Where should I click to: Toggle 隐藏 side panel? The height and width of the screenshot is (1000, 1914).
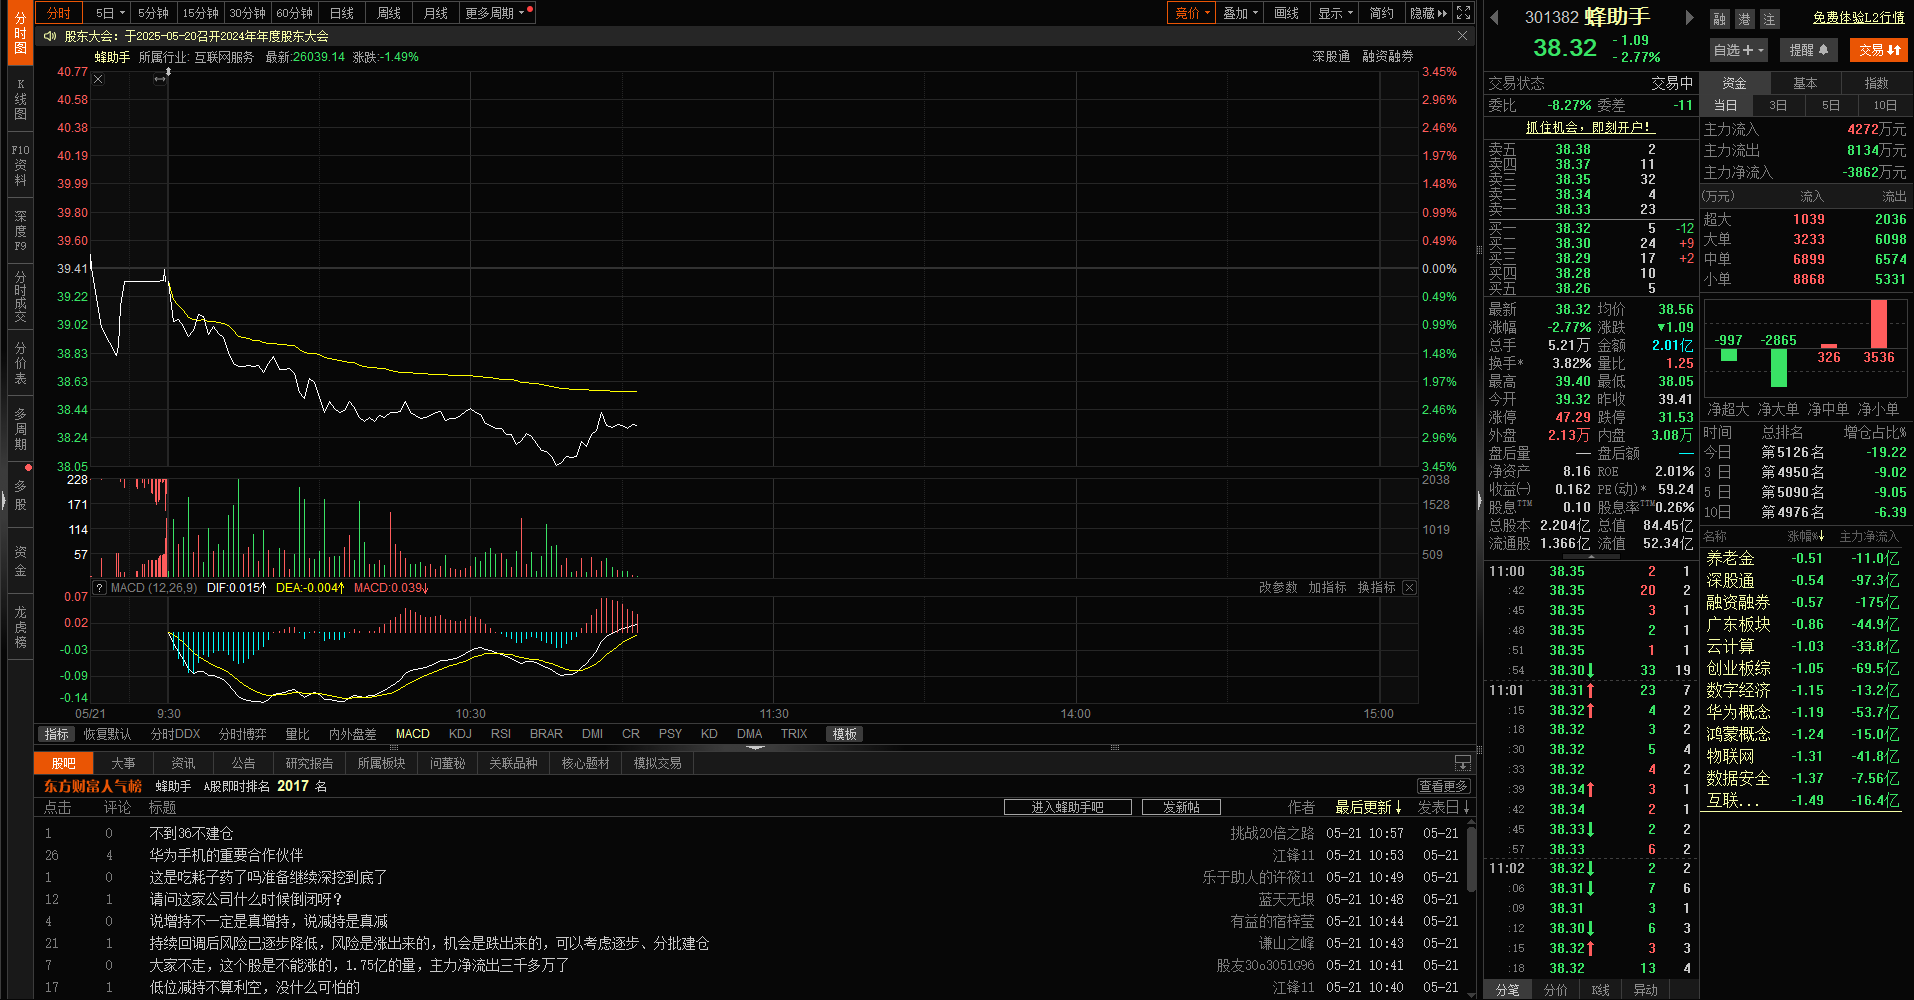click(x=1428, y=13)
